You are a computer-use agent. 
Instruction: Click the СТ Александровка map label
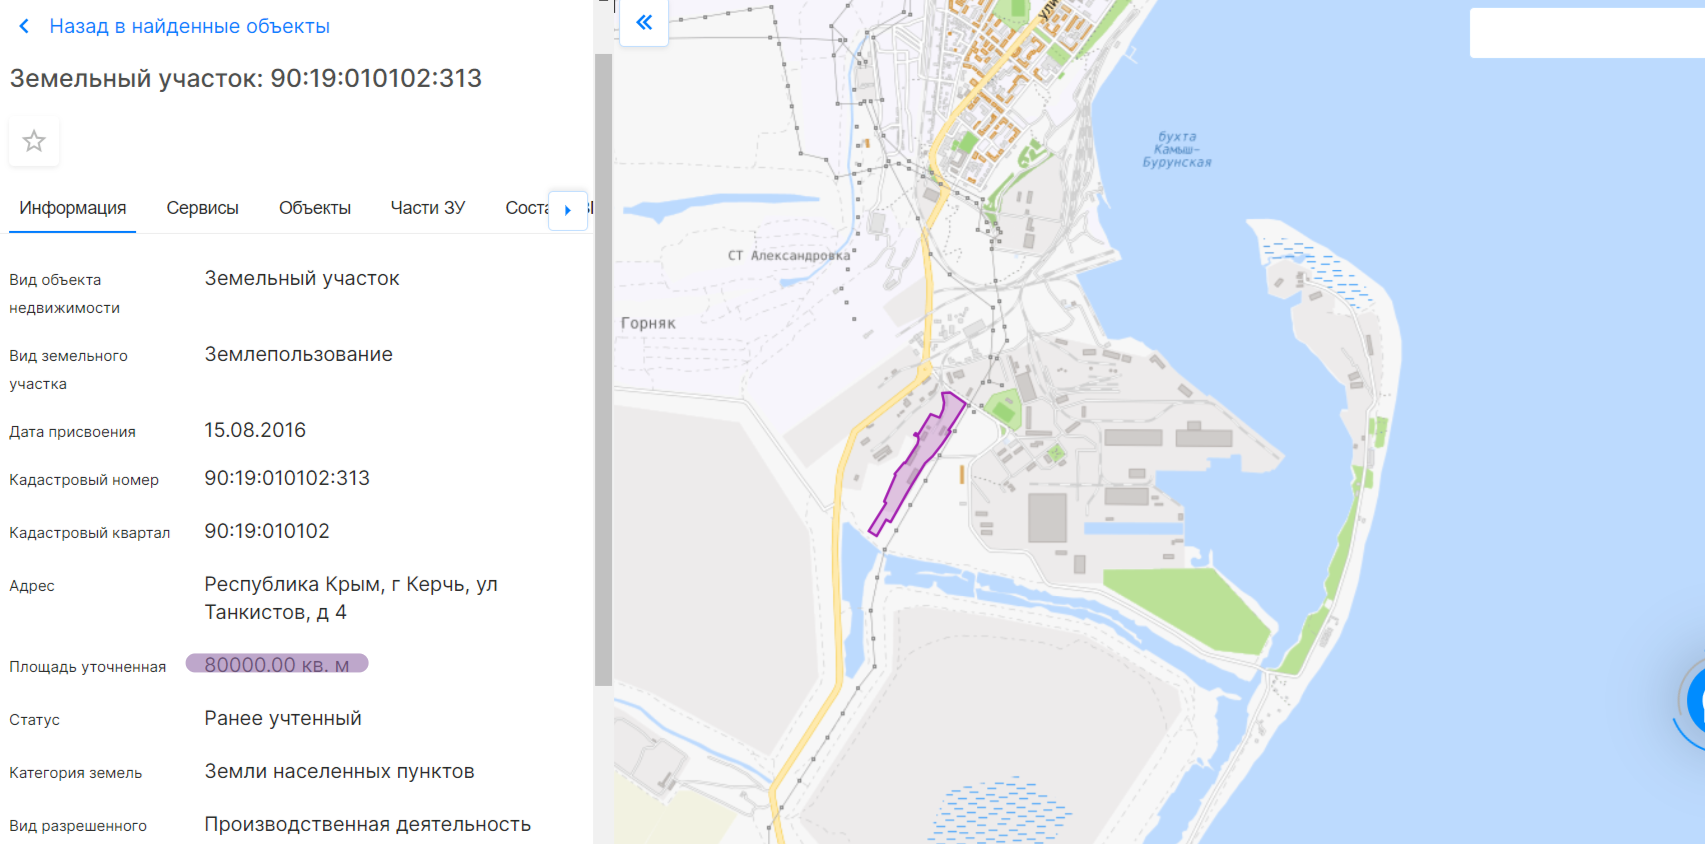788,255
